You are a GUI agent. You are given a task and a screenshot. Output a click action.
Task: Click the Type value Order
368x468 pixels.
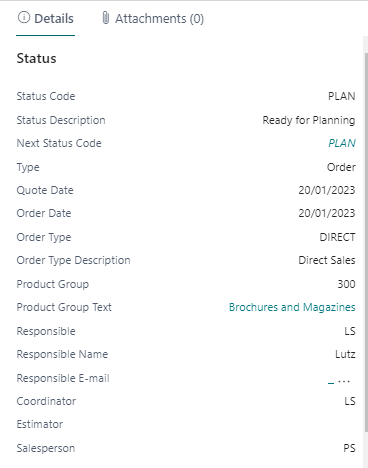point(341,167)
